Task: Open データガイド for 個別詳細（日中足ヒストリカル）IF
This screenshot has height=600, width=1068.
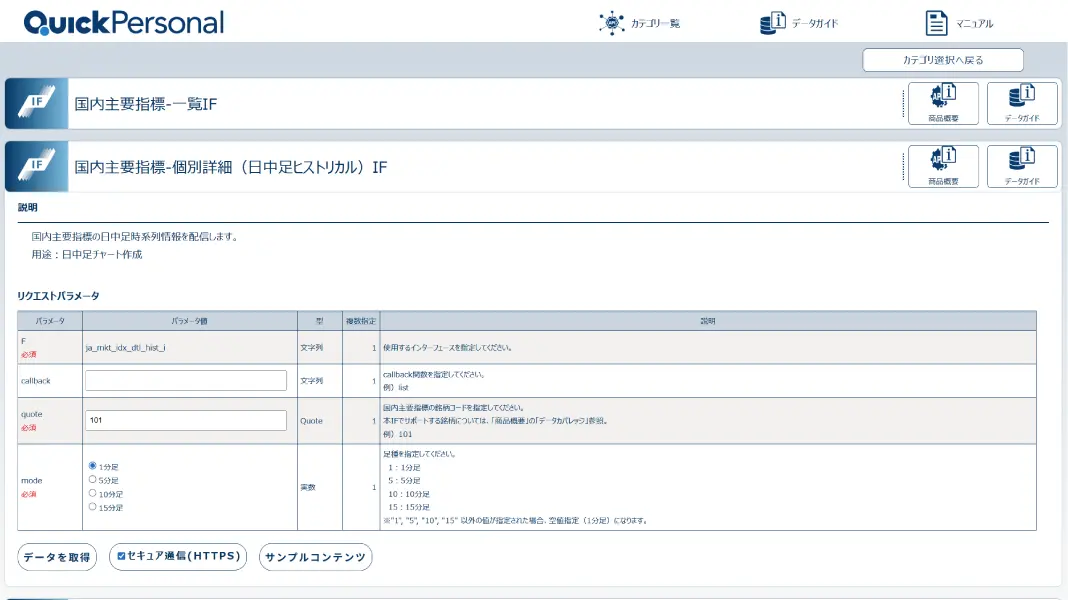Action: tap(1022, 166)
